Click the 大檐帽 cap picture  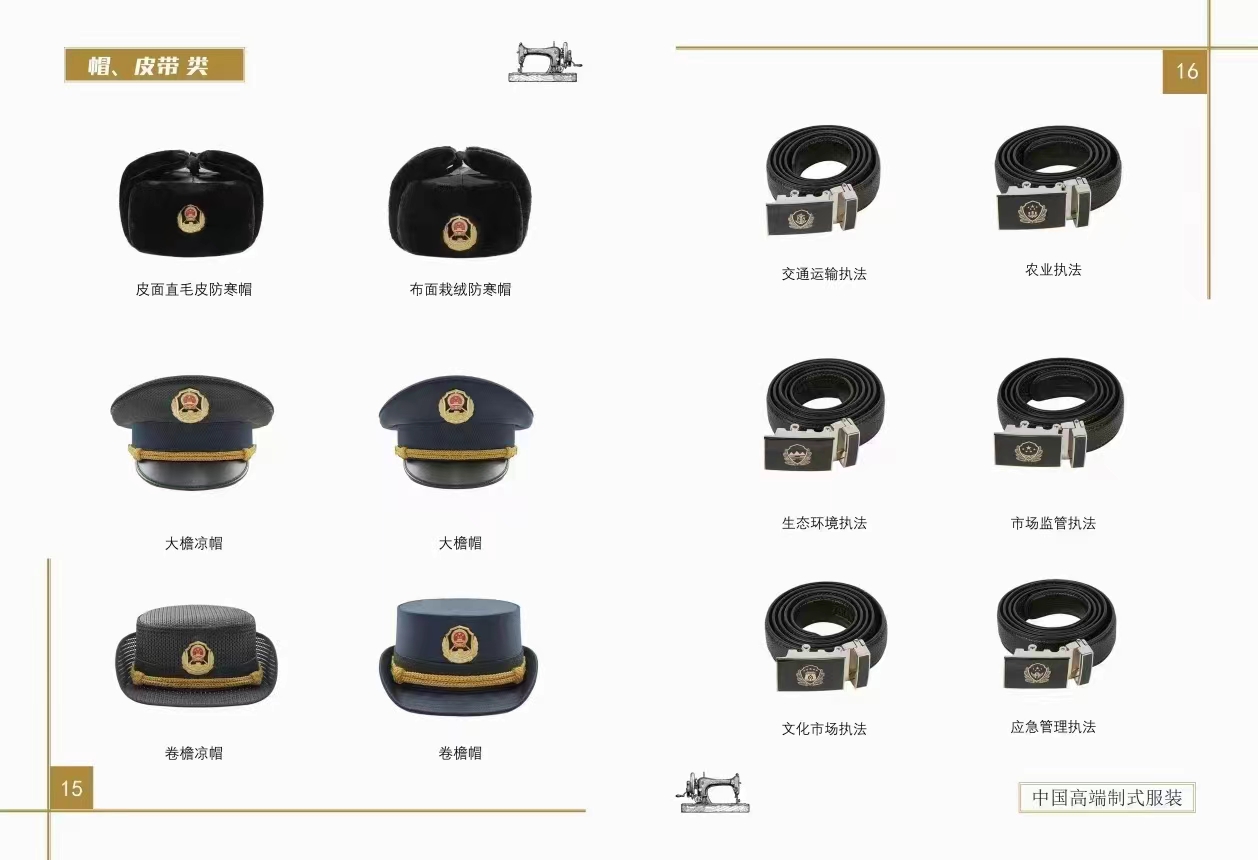coord(457,432)
